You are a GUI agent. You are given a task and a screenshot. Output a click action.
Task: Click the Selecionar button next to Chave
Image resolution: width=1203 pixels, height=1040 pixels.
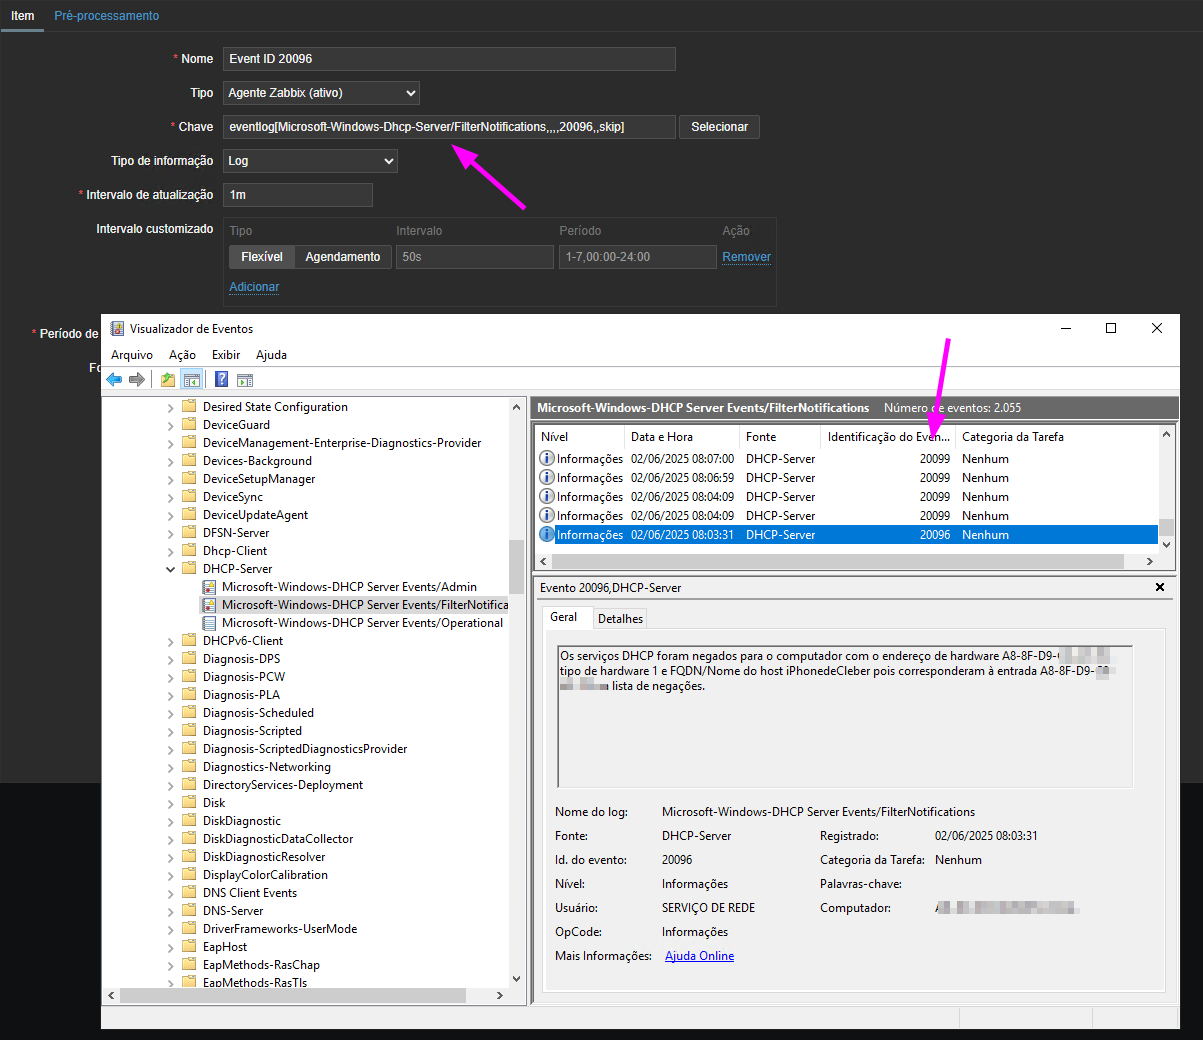[x=719, y=127]
